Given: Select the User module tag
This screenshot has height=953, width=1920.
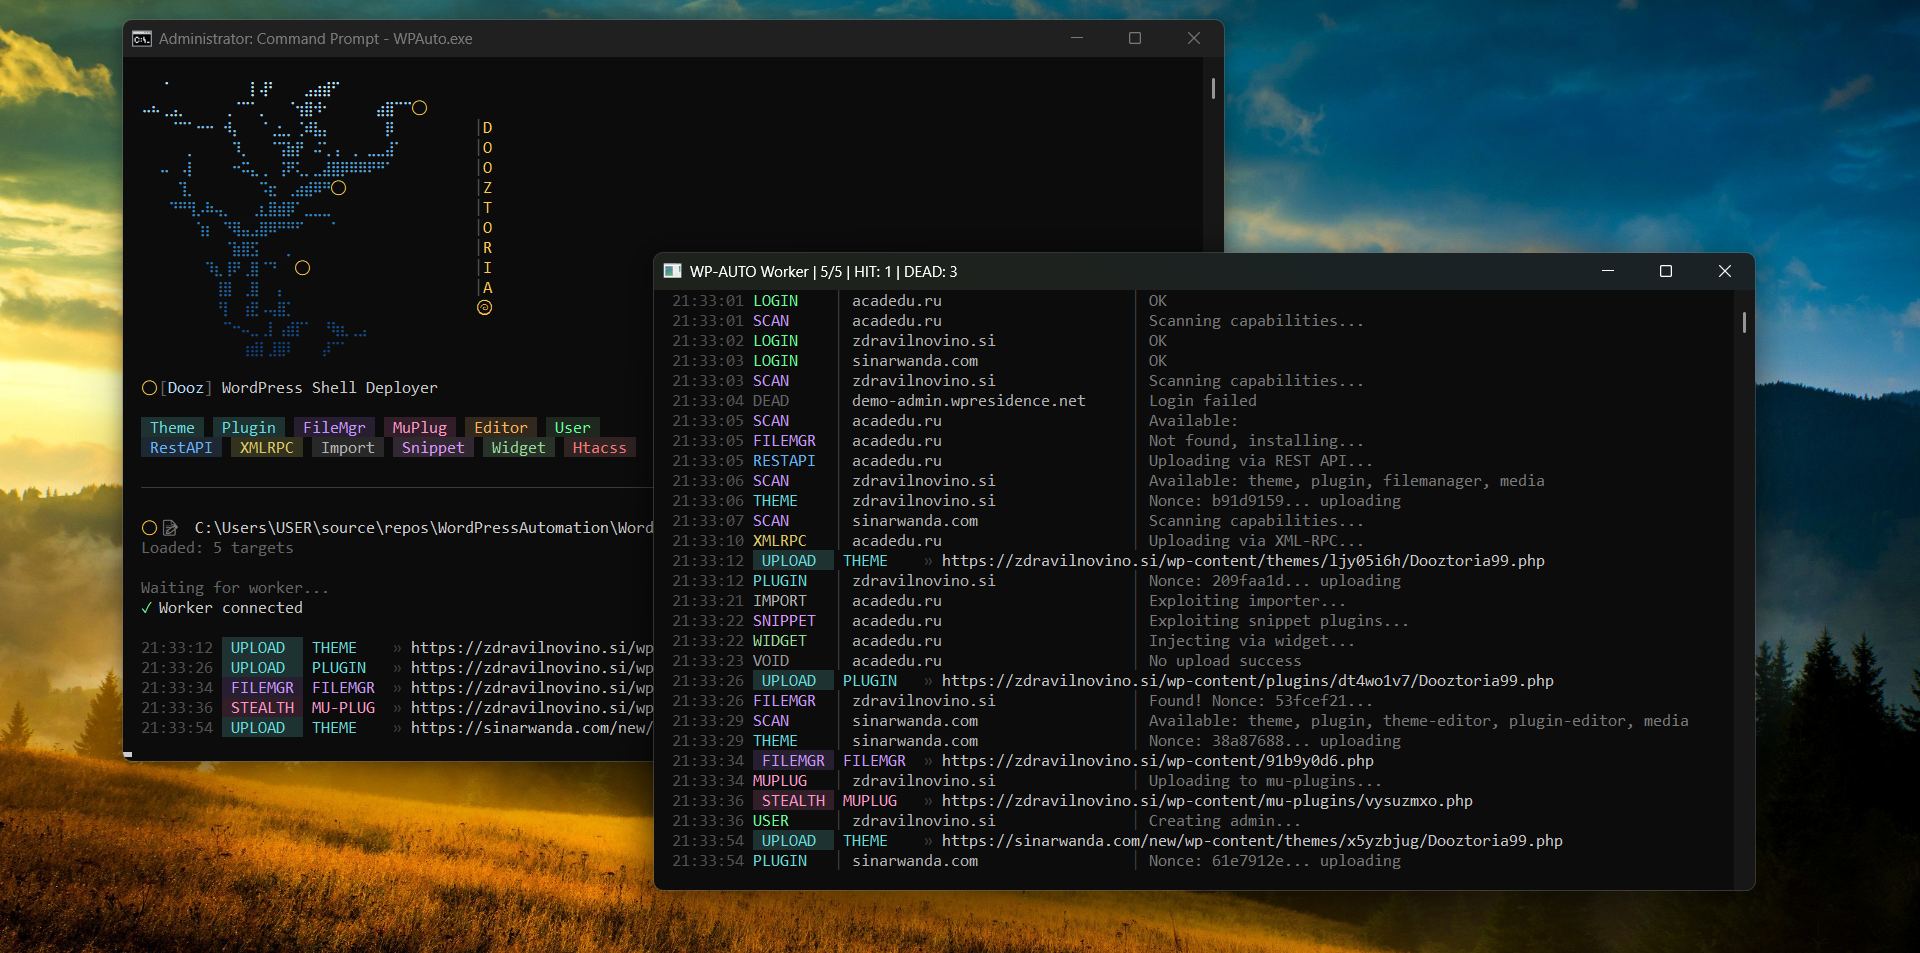Looking at the screenshot, I should 572,427.
